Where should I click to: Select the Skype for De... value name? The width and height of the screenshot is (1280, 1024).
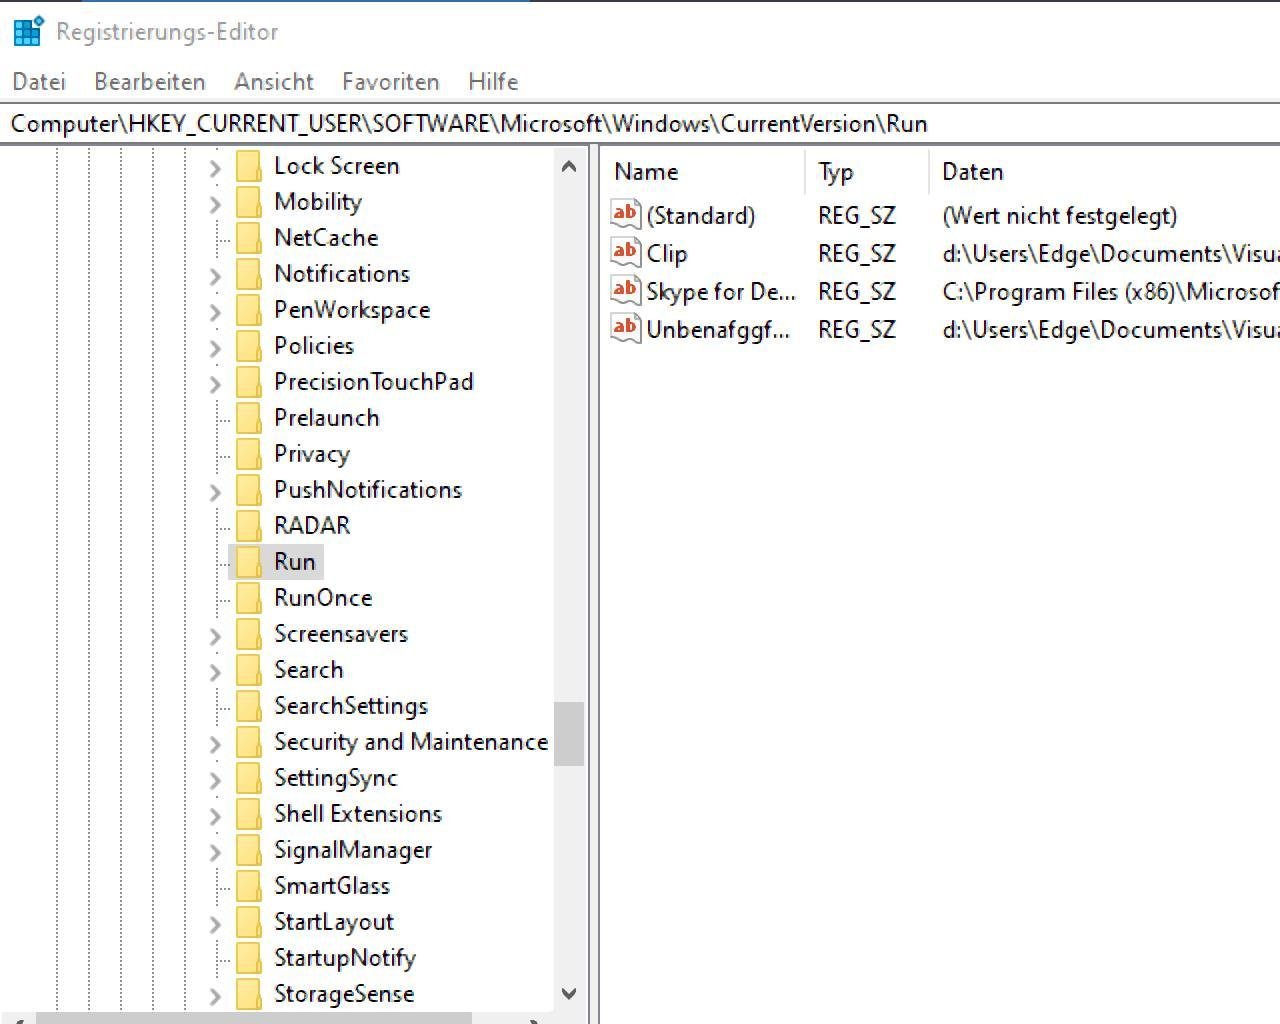[721, 292]
